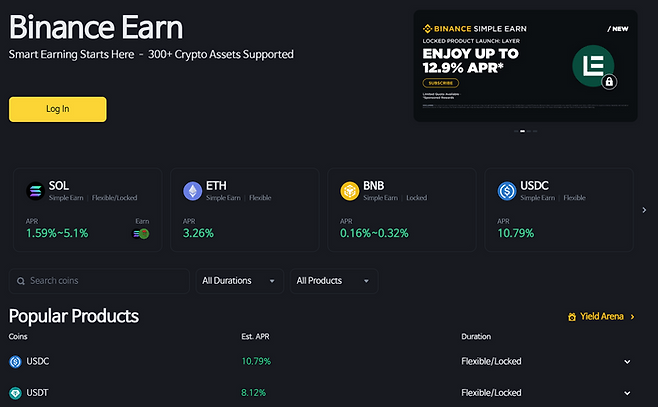Expand the USDC product row
Viewport: 658px width, 407px height.
(x=627, y=361)
